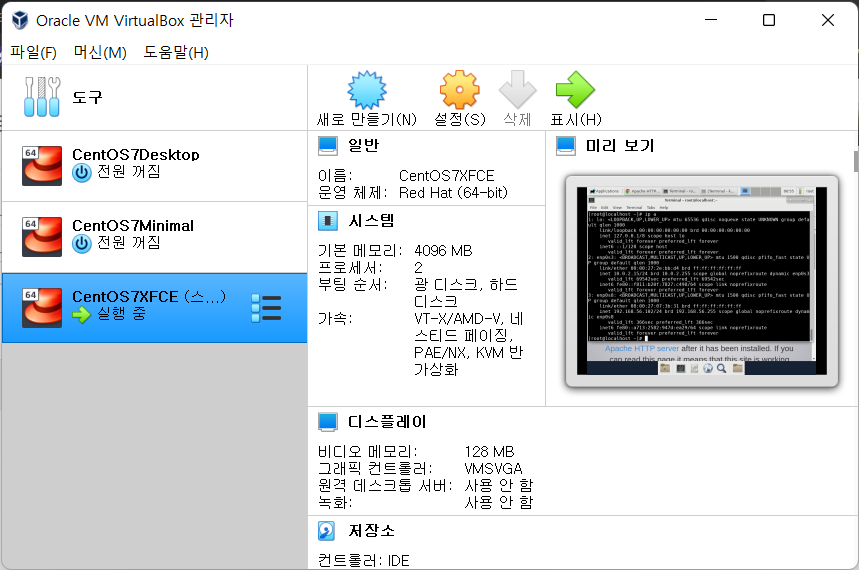The width and height of the screenshot is (859, 570).
Task: Click the OS value Red Hat (64-bit)
Action: tap(454, 193)
